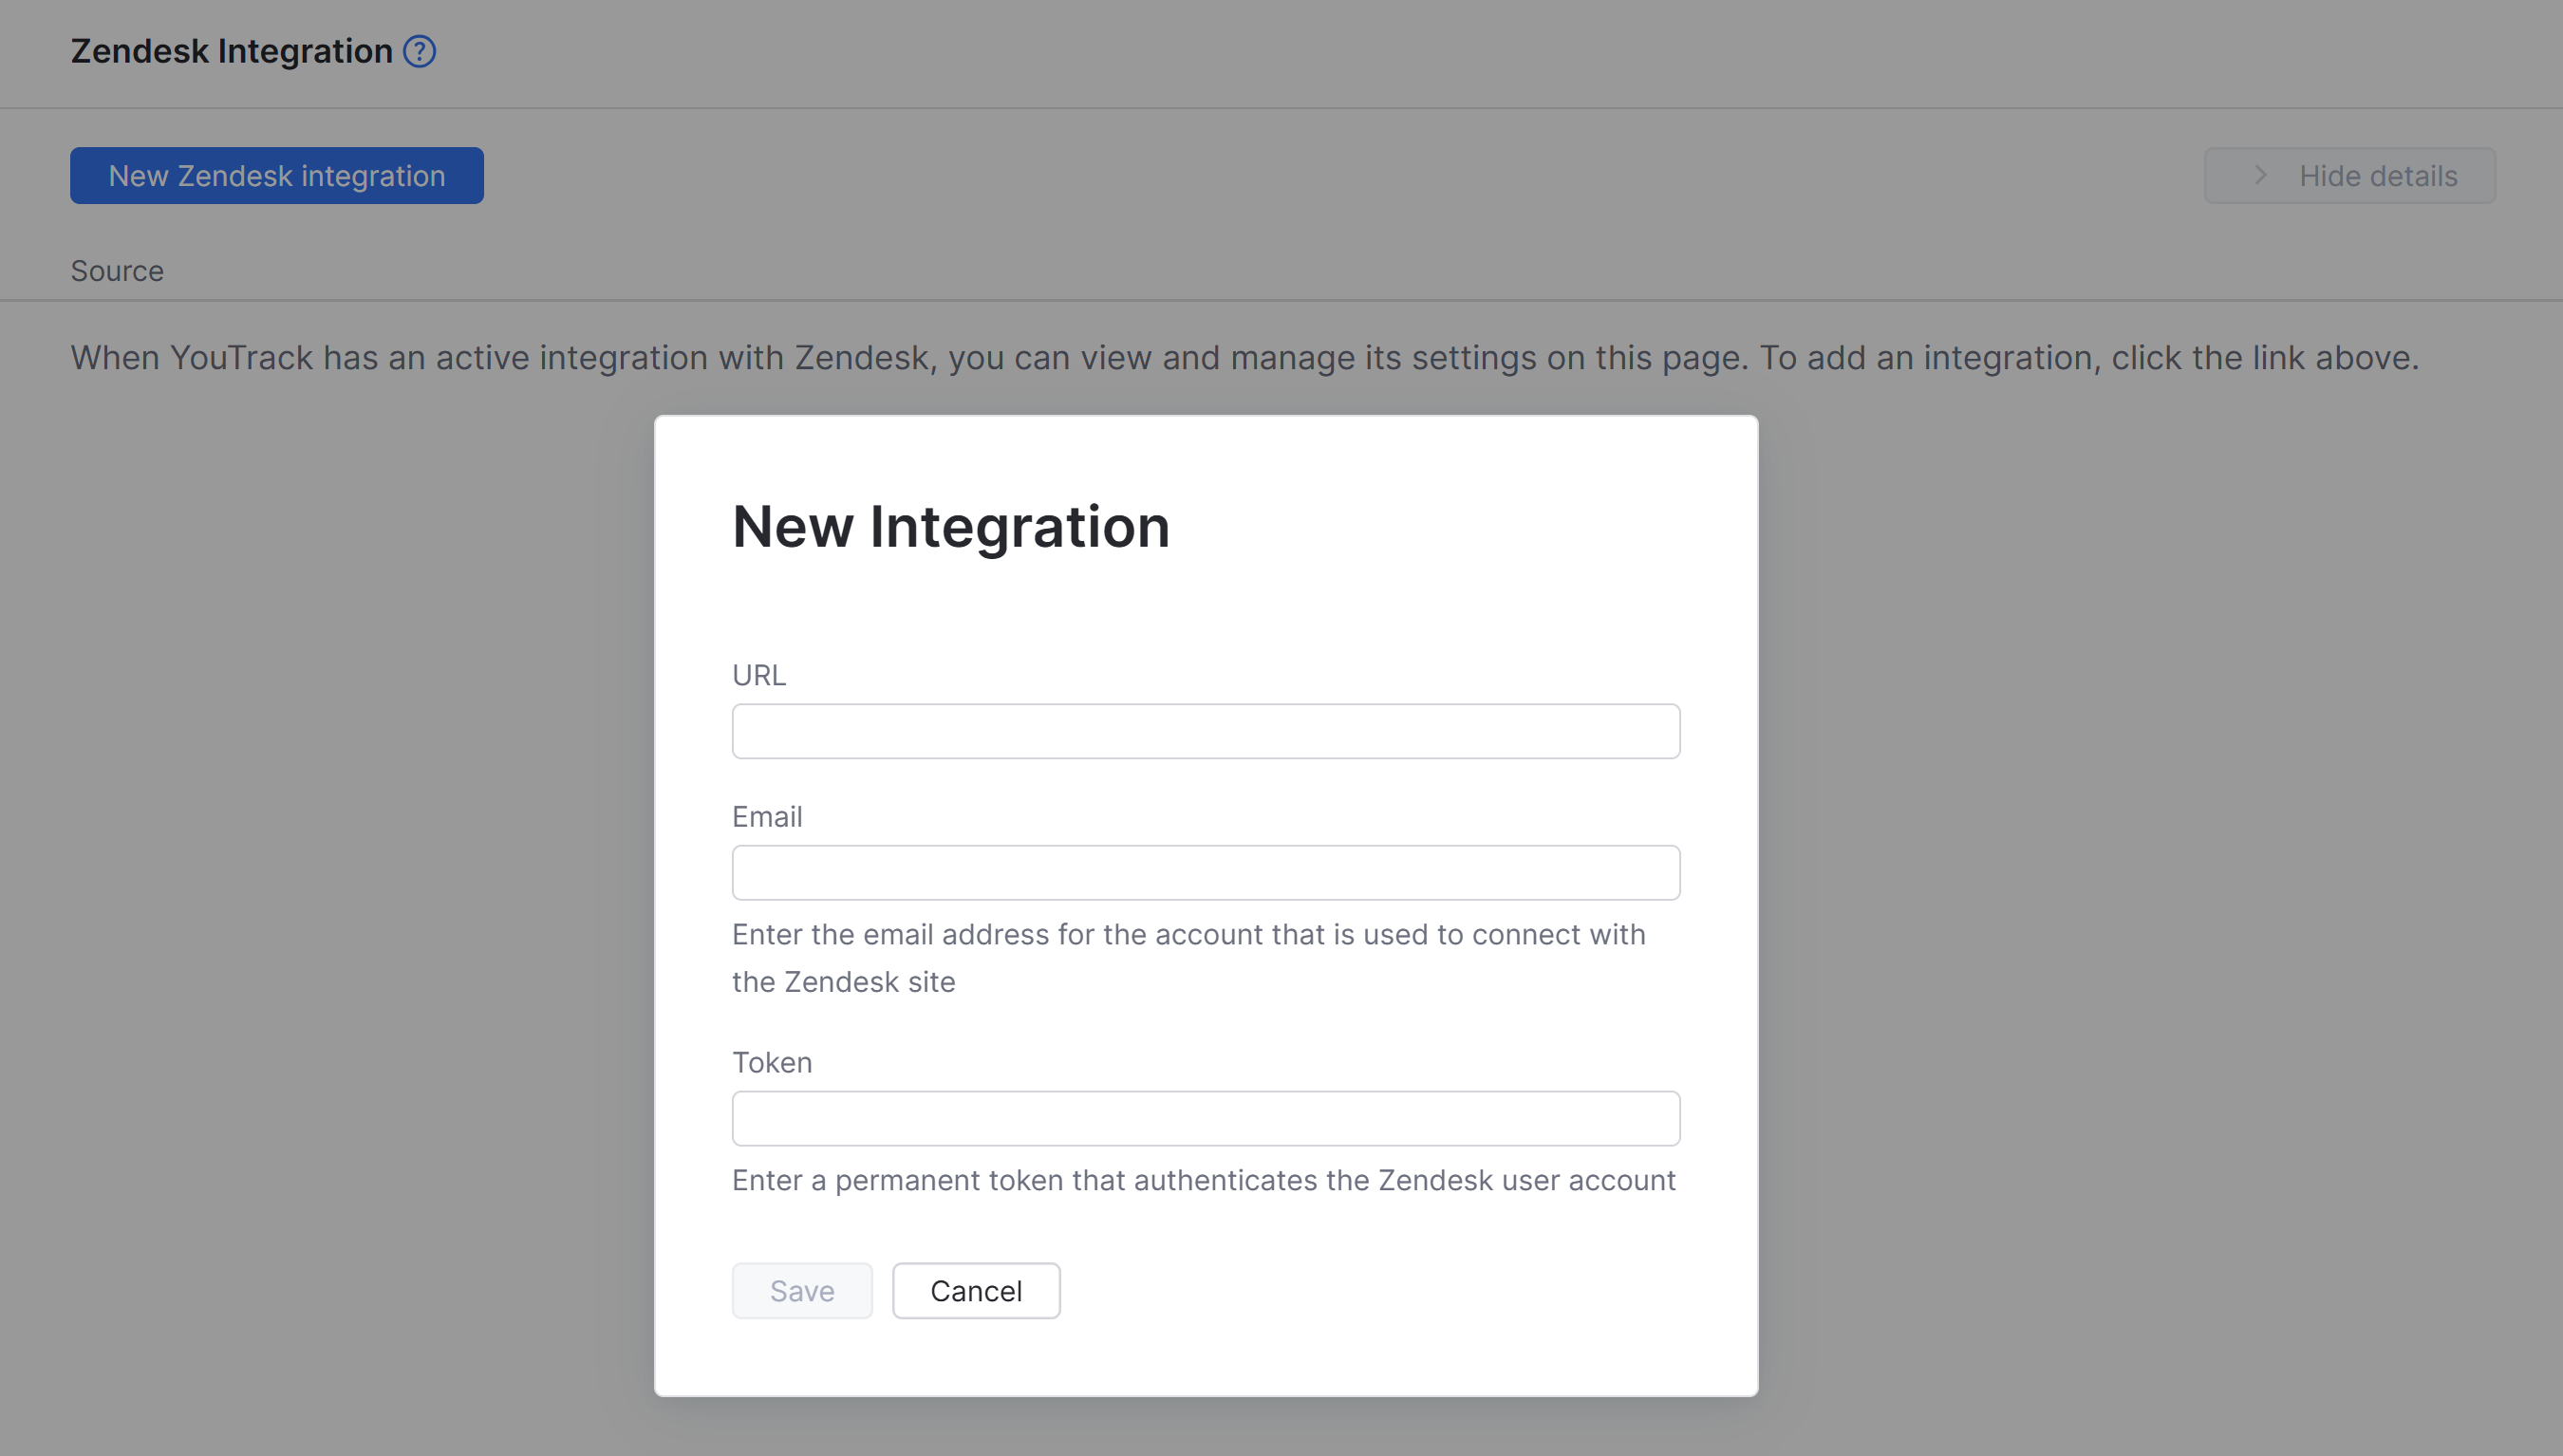2563x1456 pixels.
Task: Click the permanent token helper text
Action: pos(1203,1179)
